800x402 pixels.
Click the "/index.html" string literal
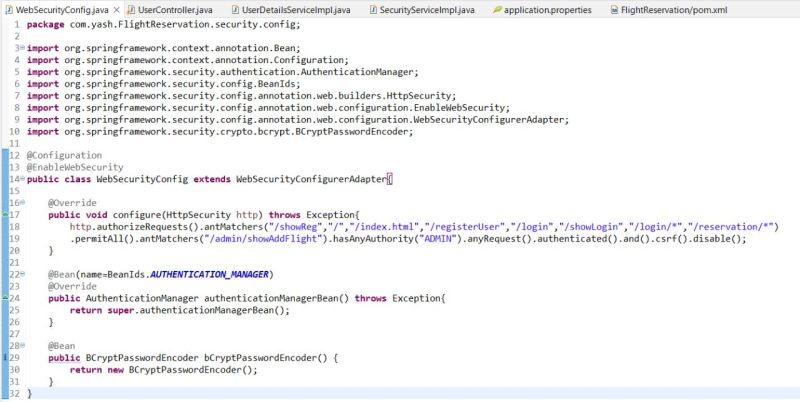pyautogui.click(x=384, y=227)
